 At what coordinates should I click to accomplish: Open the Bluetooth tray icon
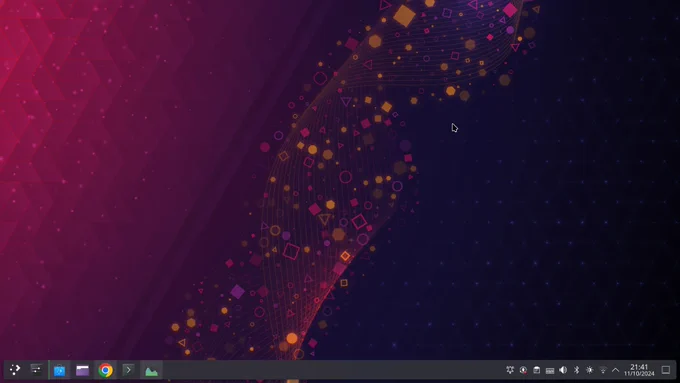576,370
